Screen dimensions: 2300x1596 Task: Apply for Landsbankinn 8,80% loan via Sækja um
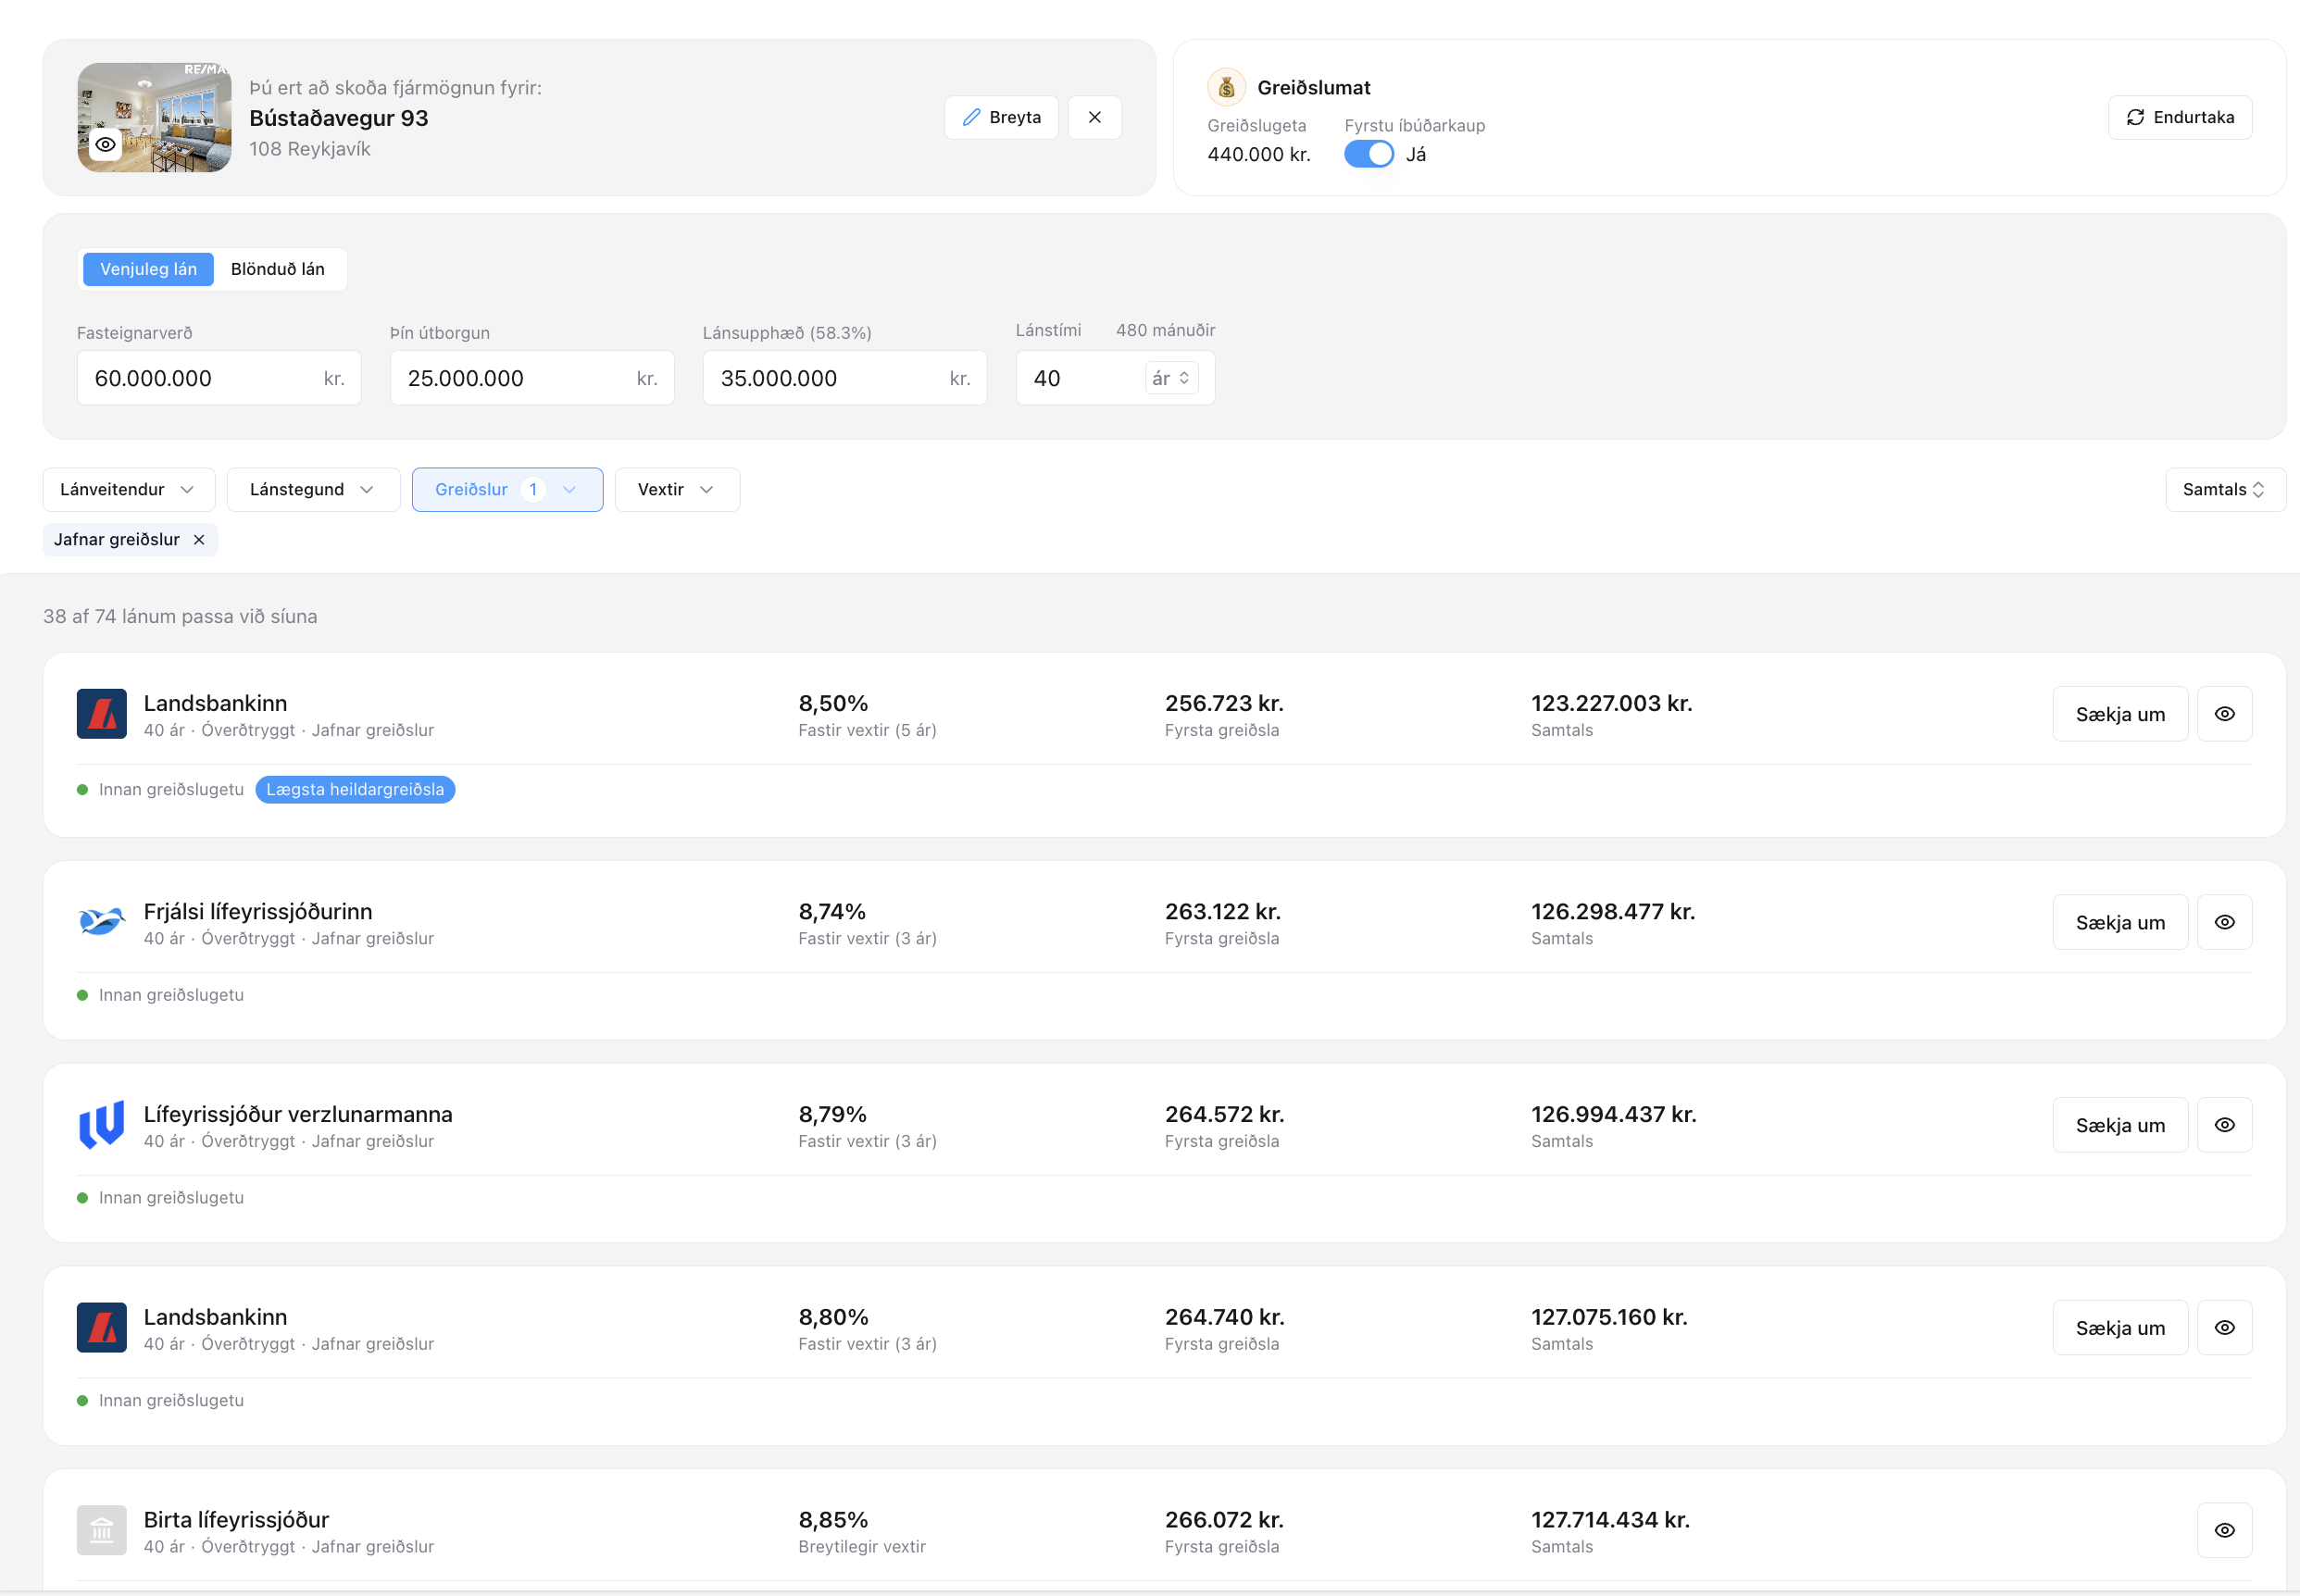click(x=2120, y=1328)
